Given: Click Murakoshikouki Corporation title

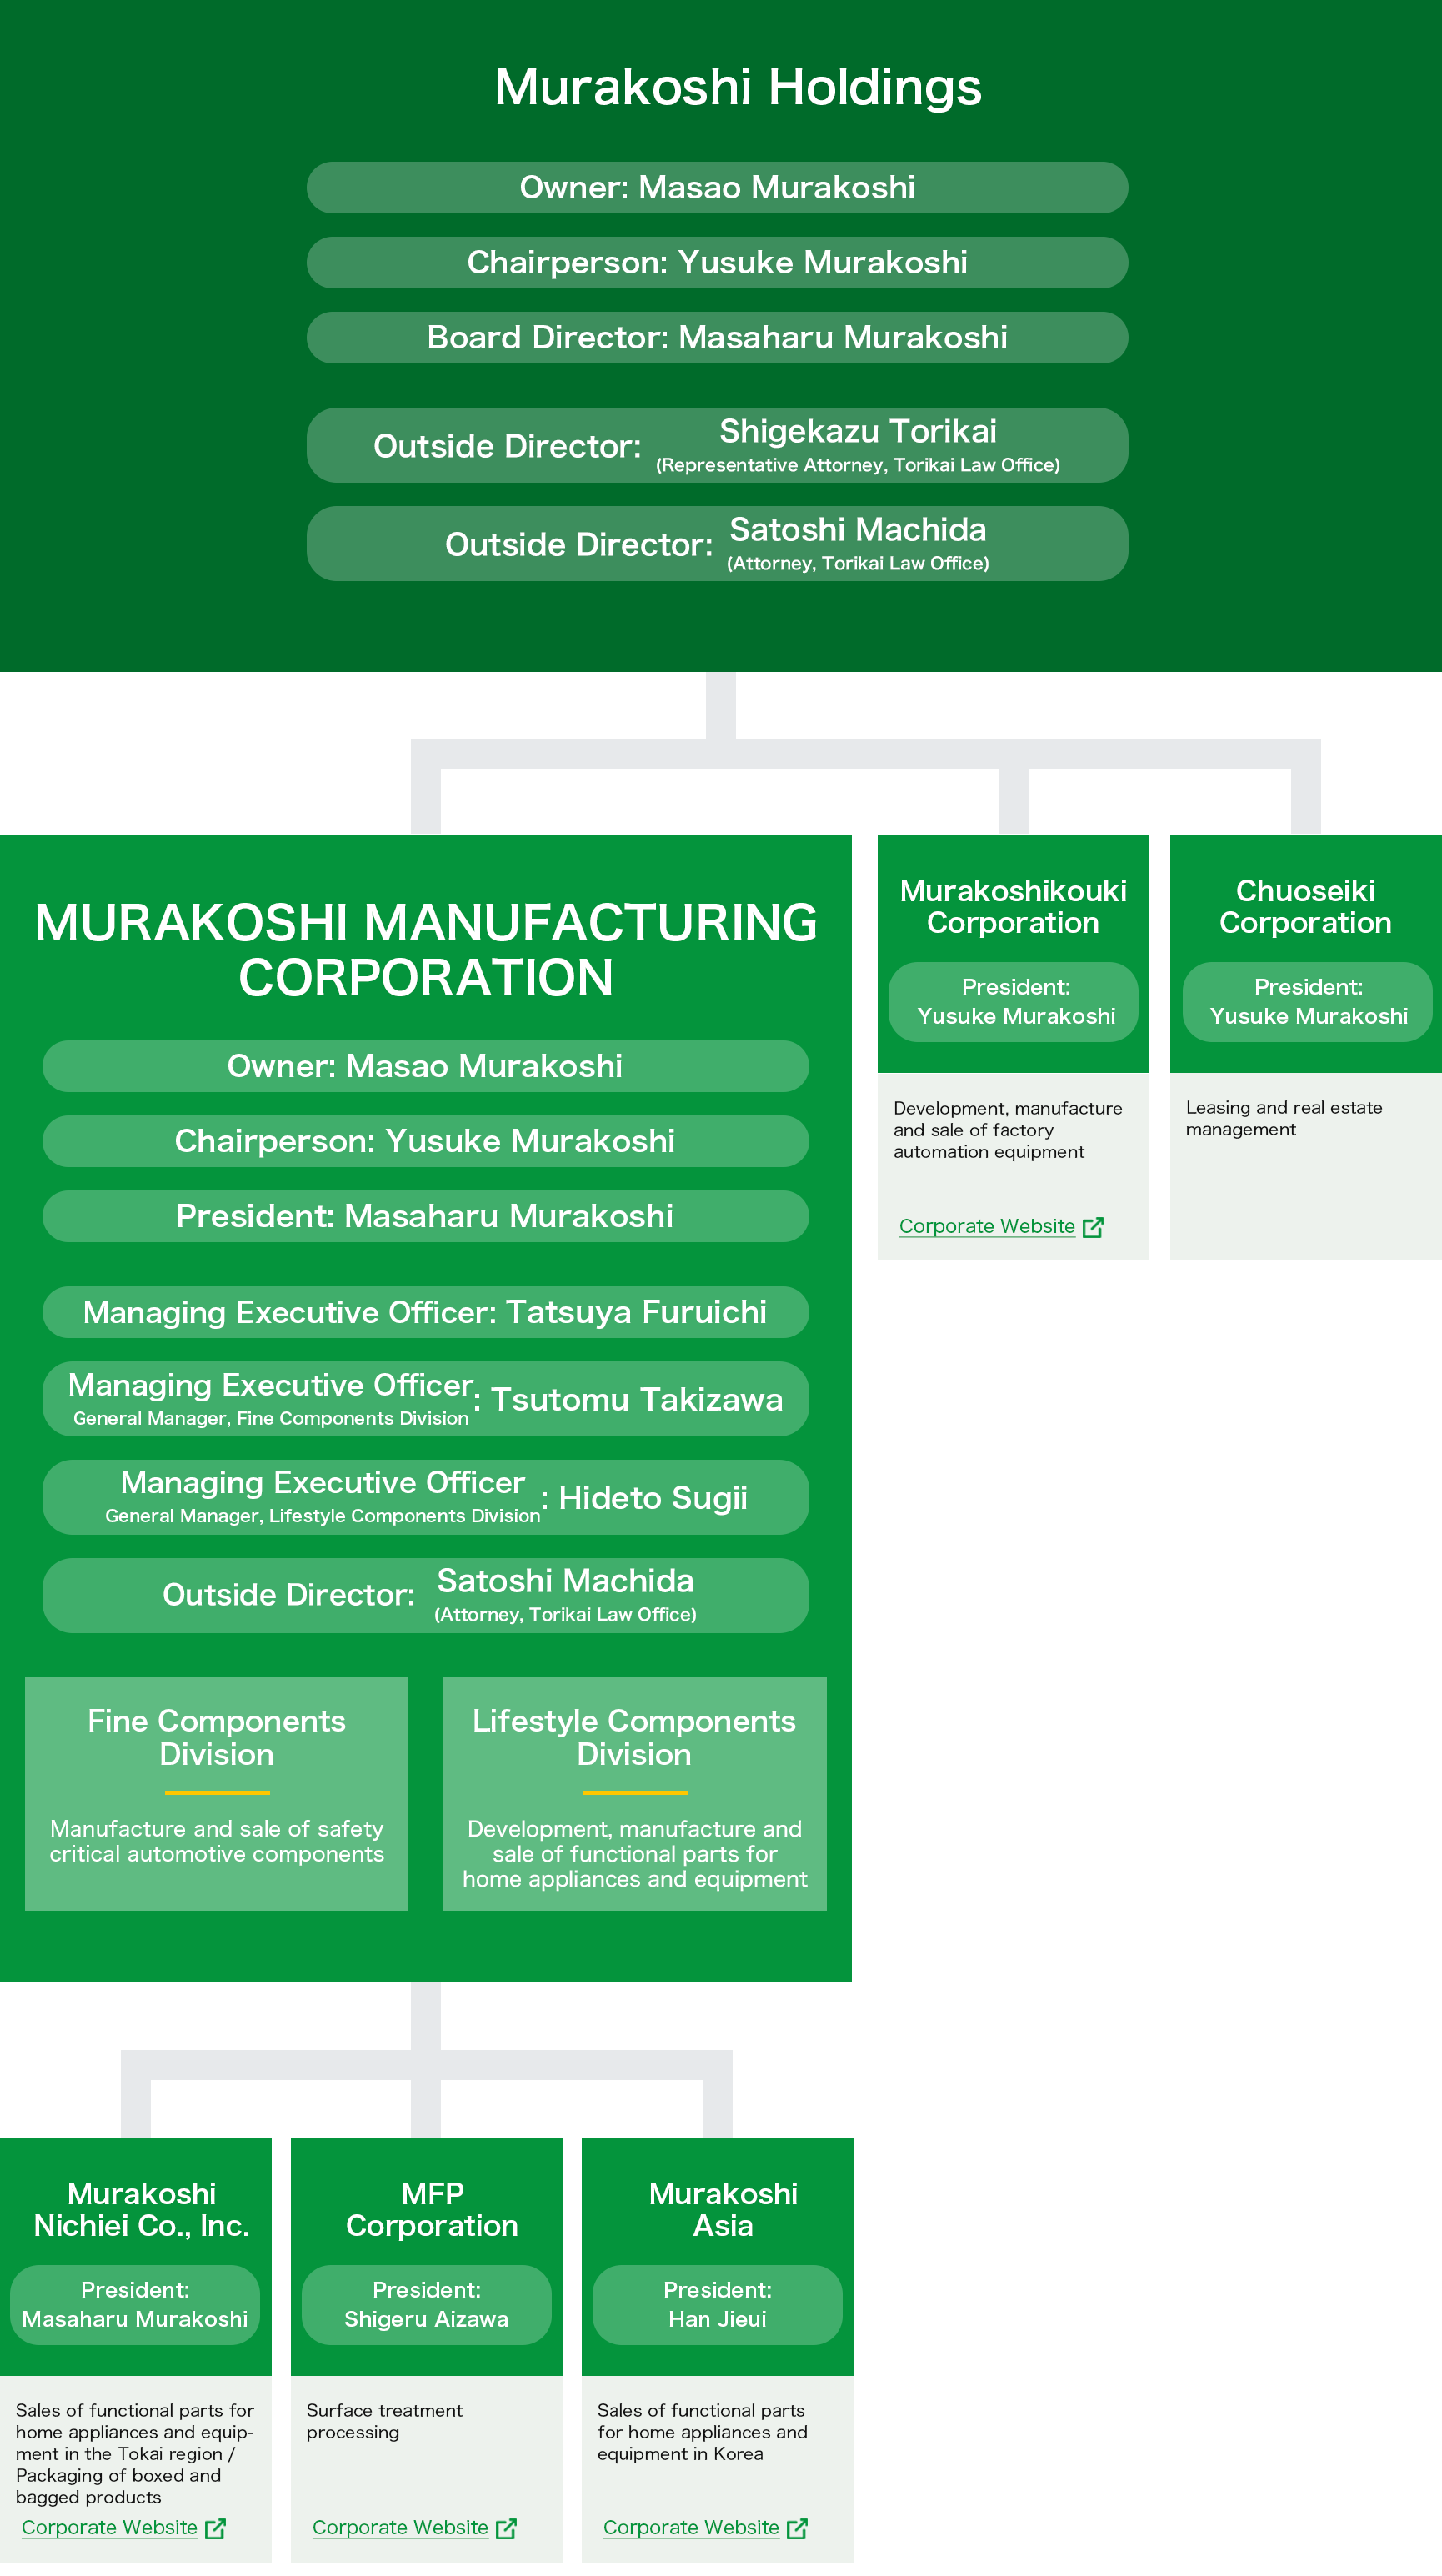Looking at the screenshot, I should [x=1013, y=906].
